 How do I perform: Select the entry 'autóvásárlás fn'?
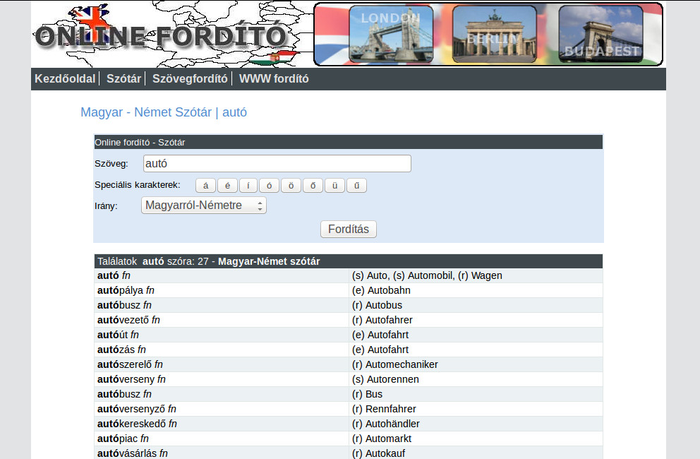[133, 453]
